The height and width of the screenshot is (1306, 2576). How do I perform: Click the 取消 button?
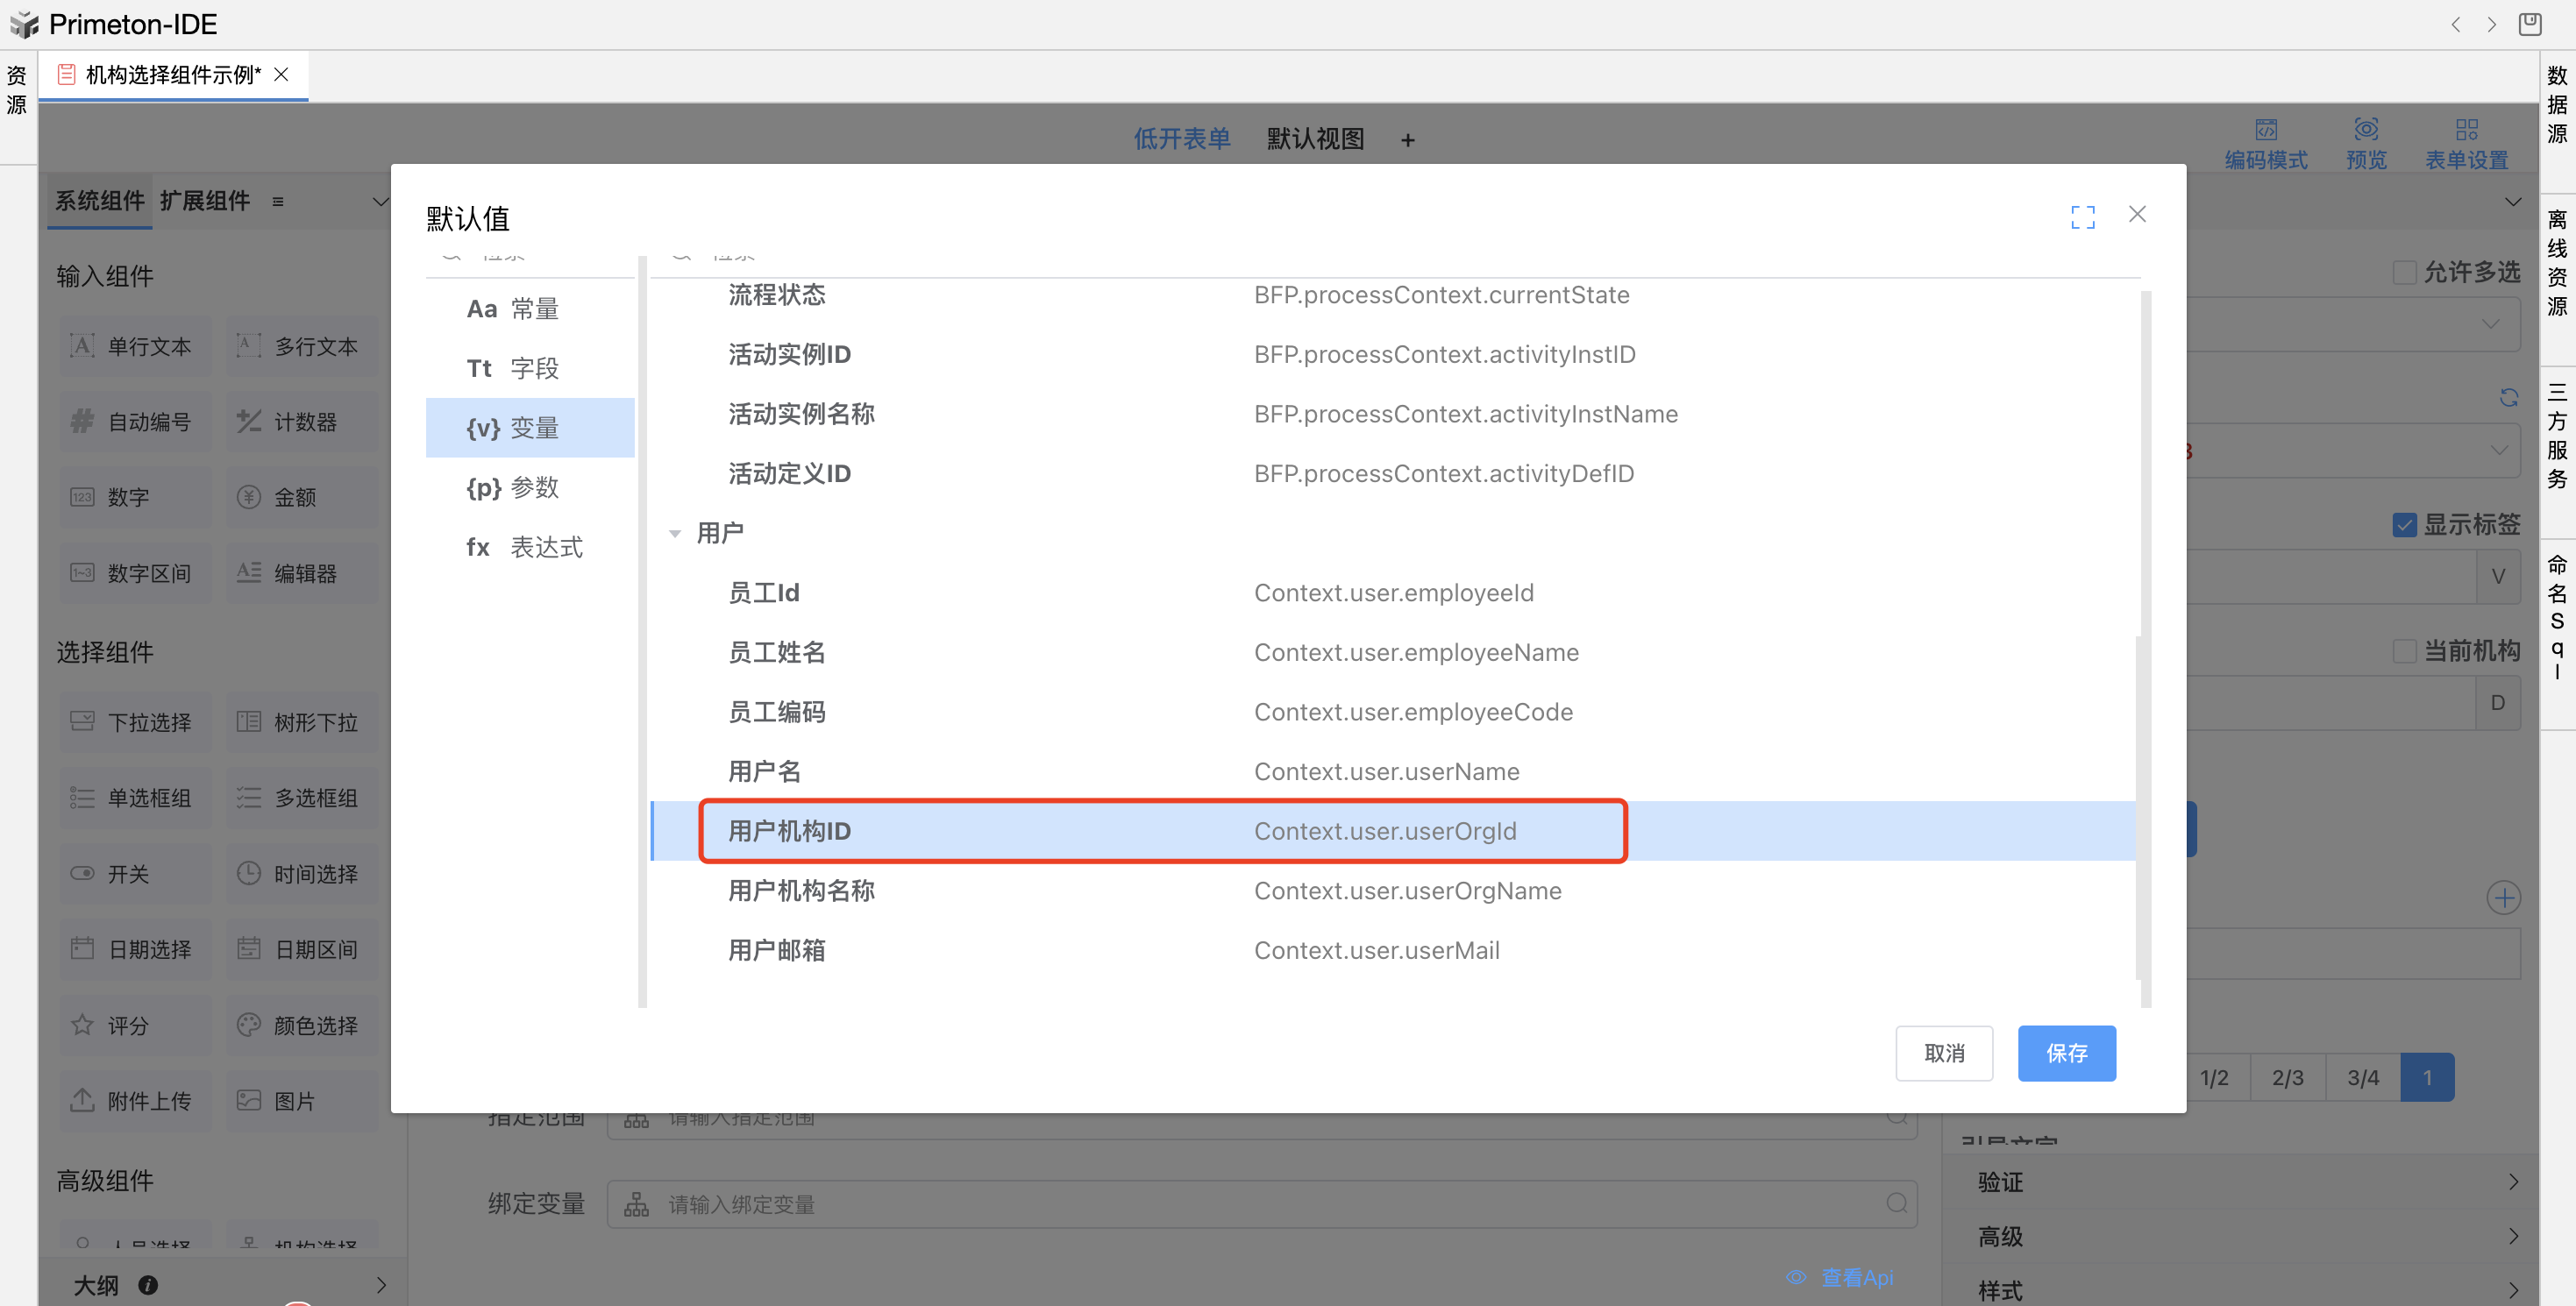[x=1943, y=1053]
